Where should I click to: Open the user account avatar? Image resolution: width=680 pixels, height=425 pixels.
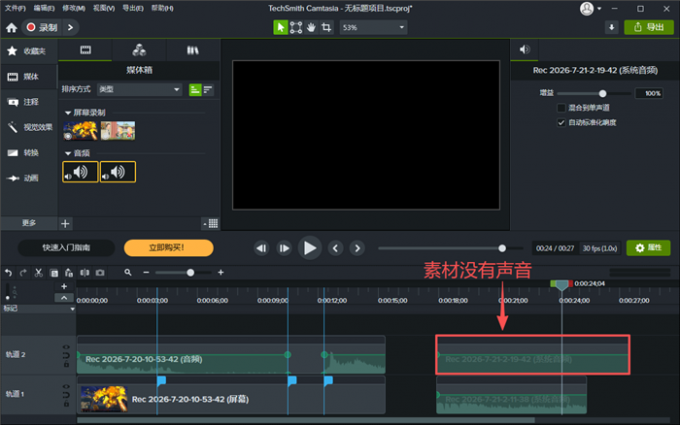click(586, 8)
